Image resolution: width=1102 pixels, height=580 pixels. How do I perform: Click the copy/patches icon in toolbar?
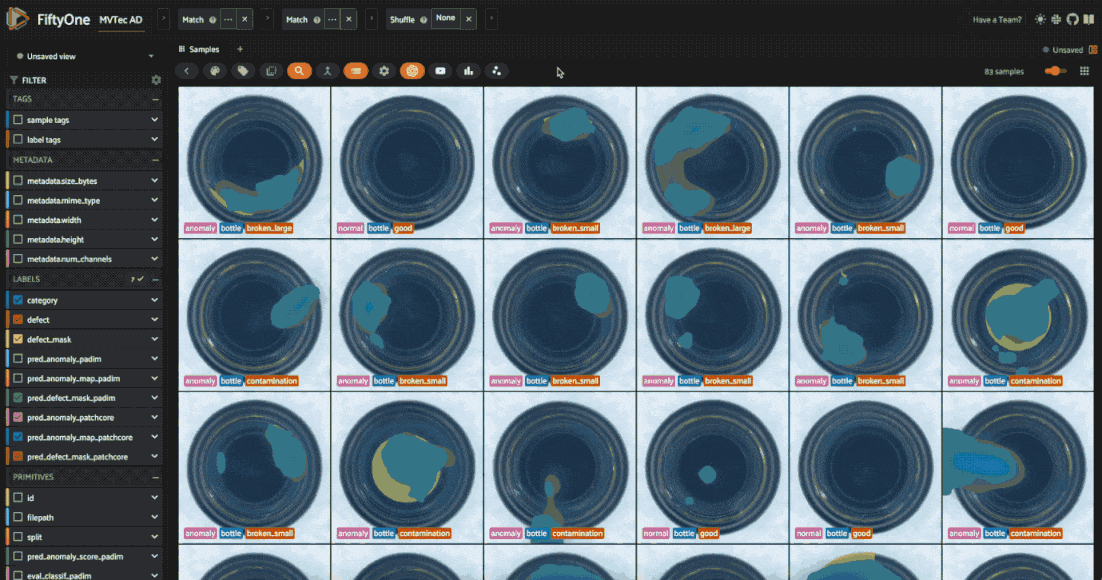[x=271, y=71]
